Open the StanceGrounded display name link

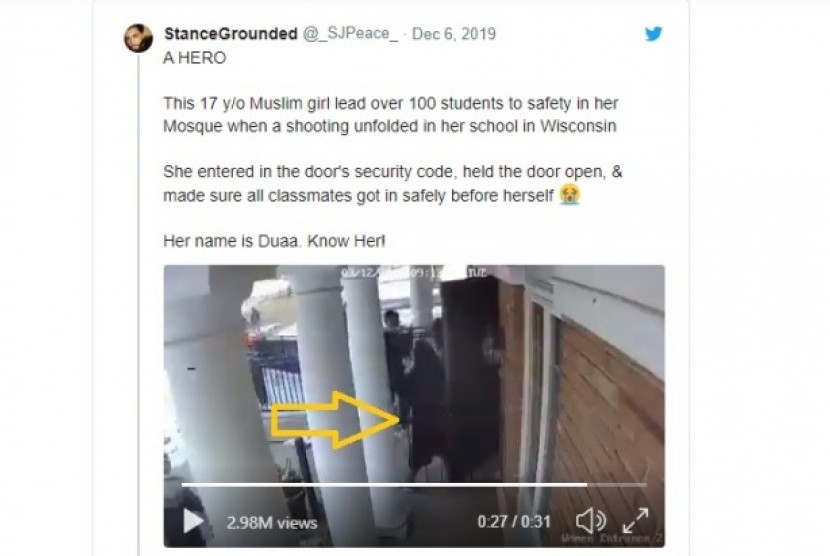(231, 33)
